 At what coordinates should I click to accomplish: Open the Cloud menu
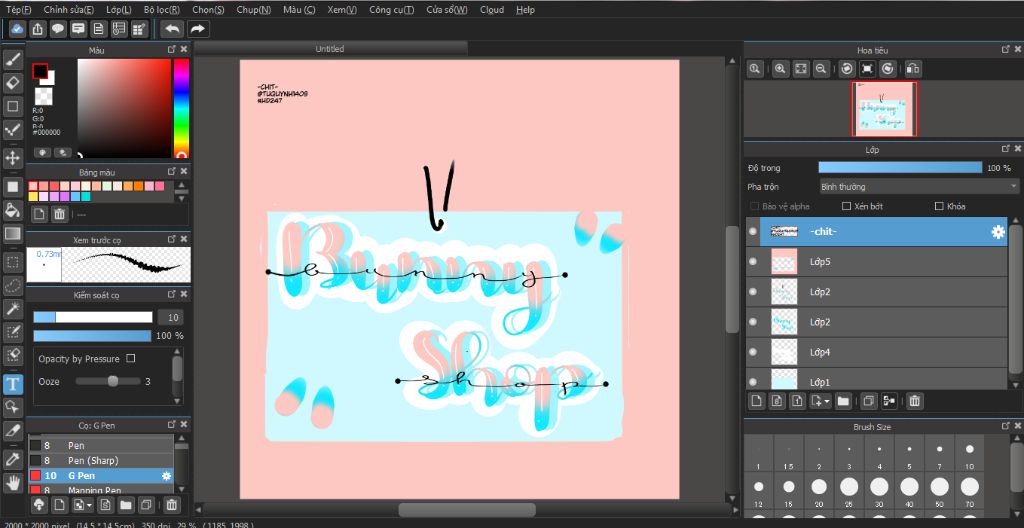(492, 10)
